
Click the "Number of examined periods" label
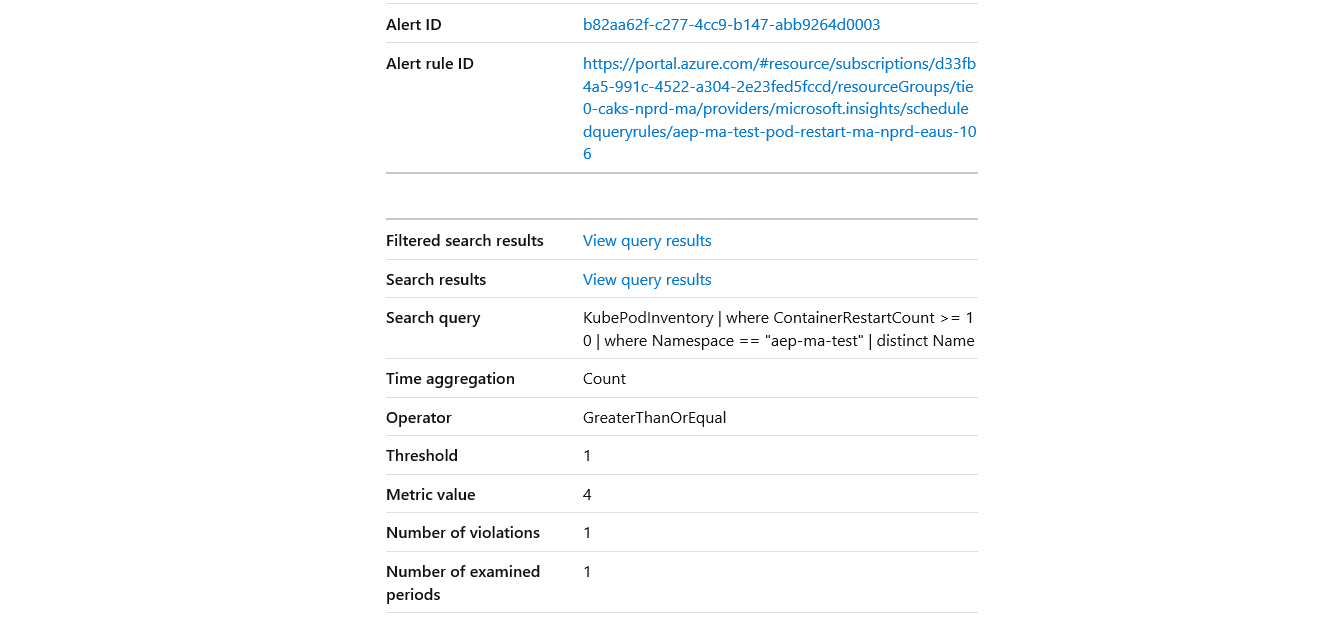pos(462,583)
